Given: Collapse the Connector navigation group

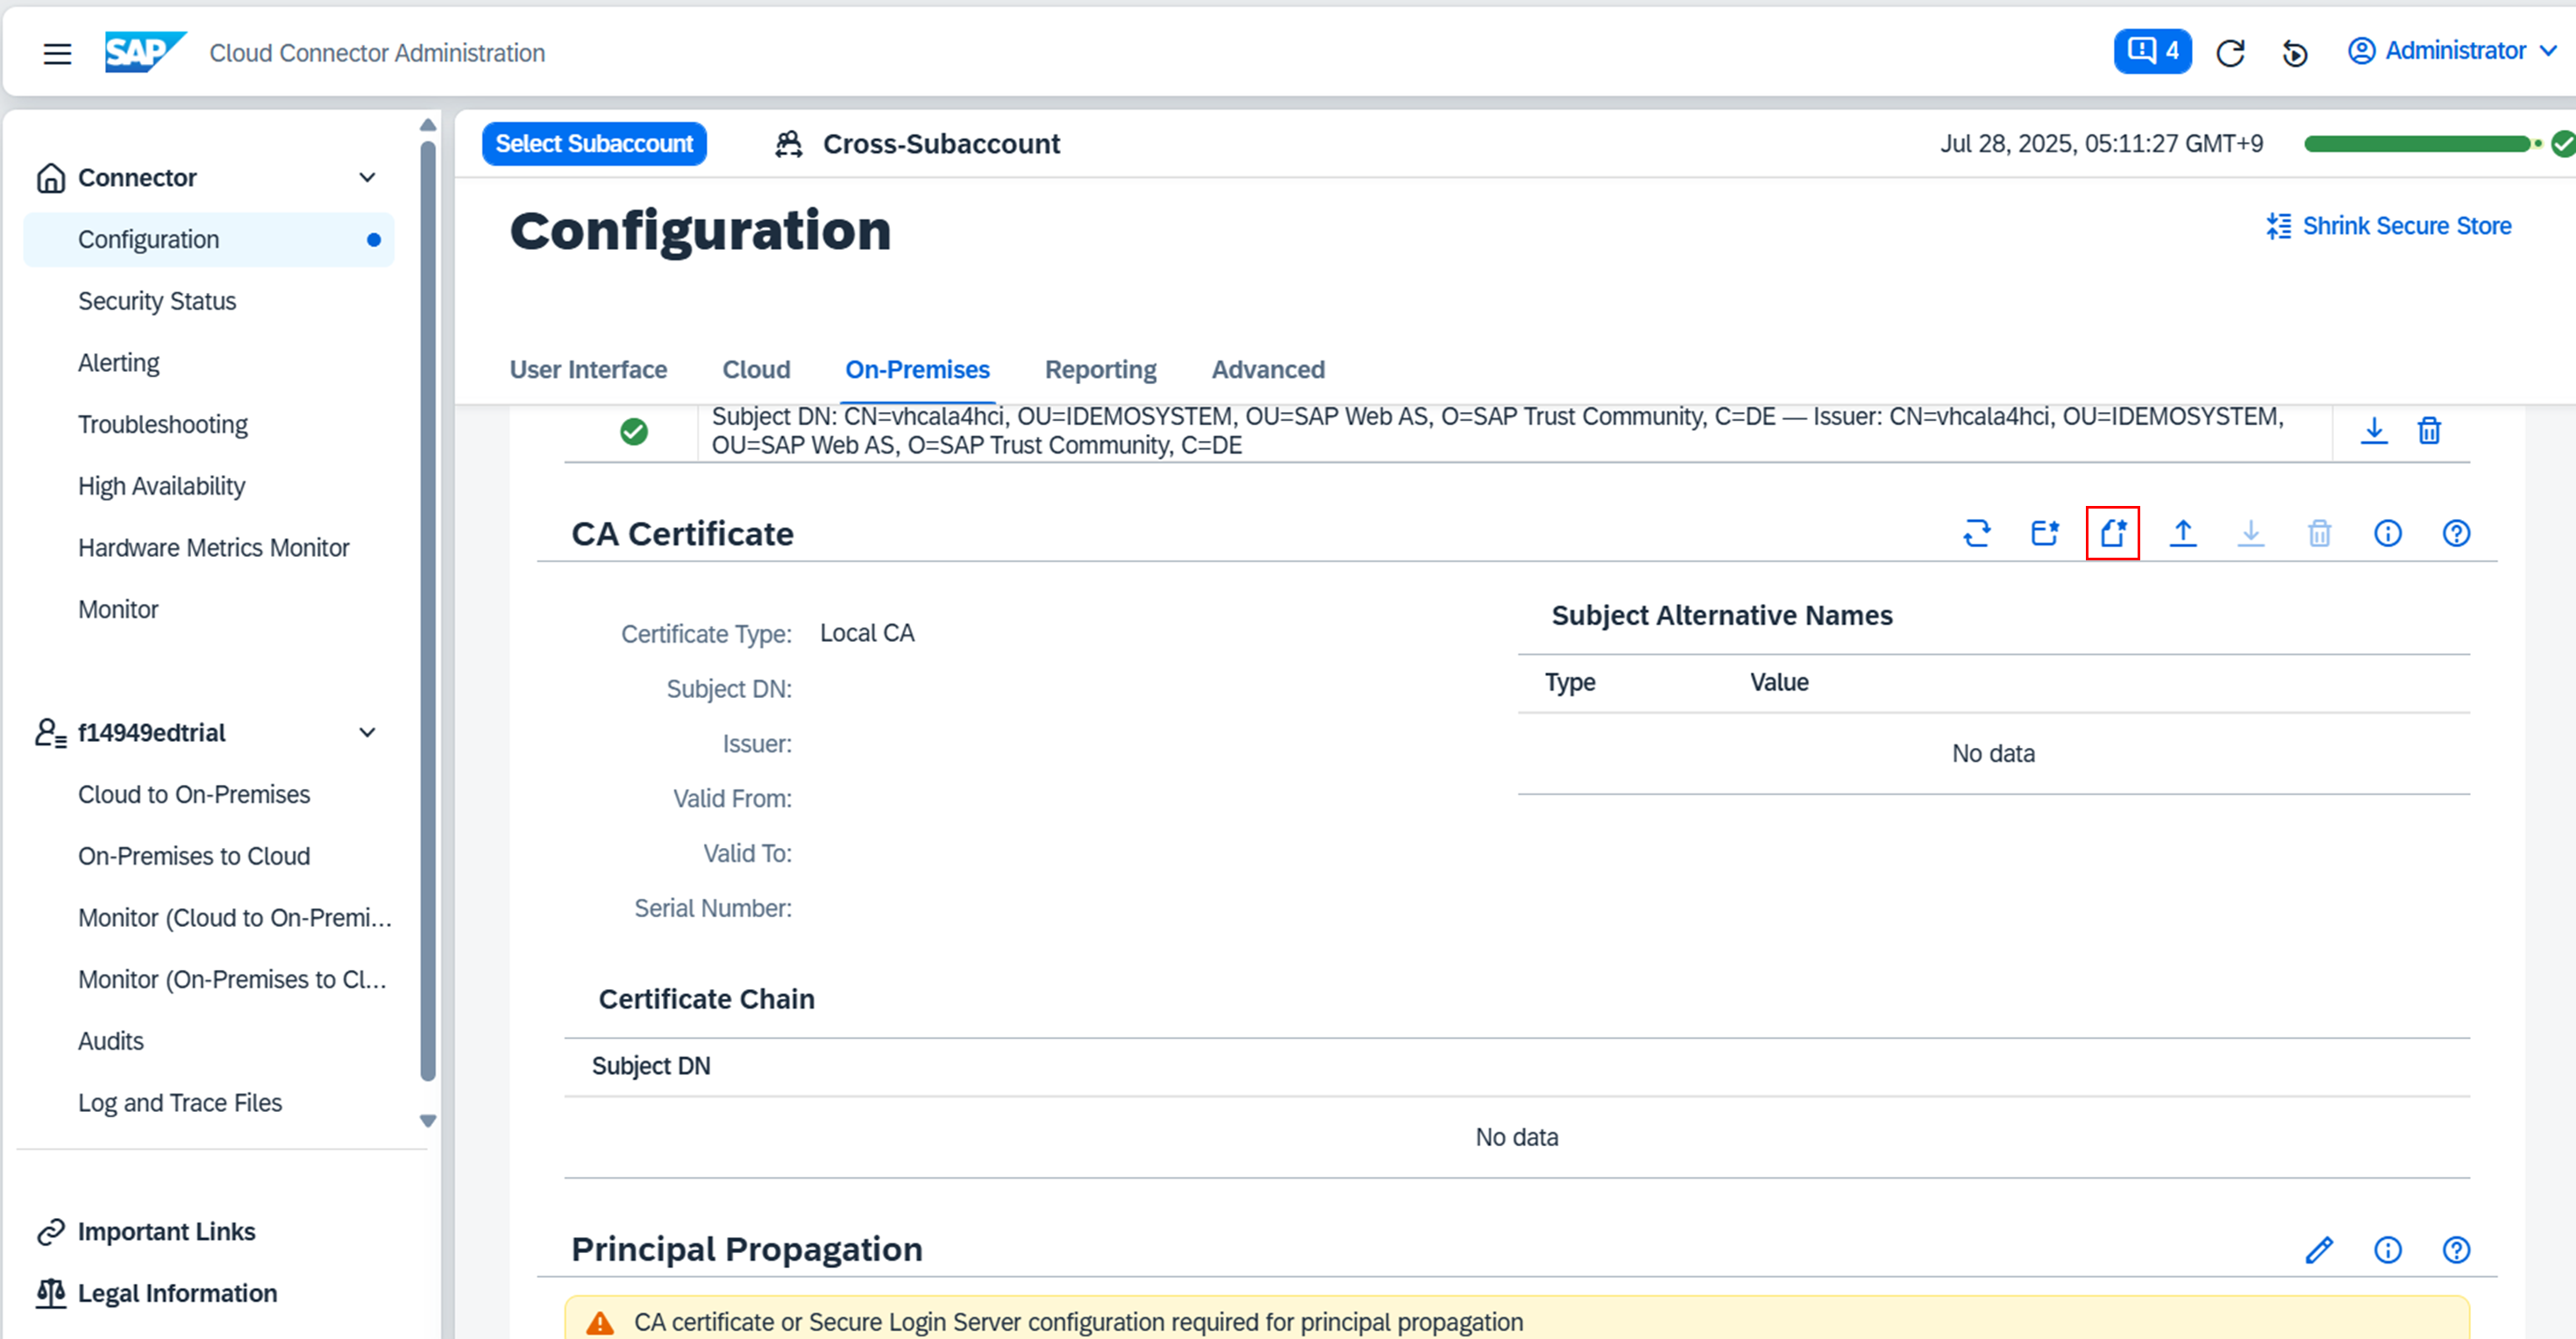Looking at the screenshot, I should click(x=367, y=178).
